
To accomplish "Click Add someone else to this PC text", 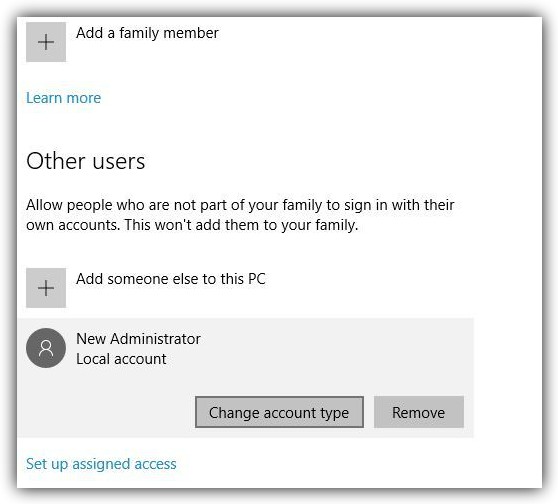I will coord(171,279).
